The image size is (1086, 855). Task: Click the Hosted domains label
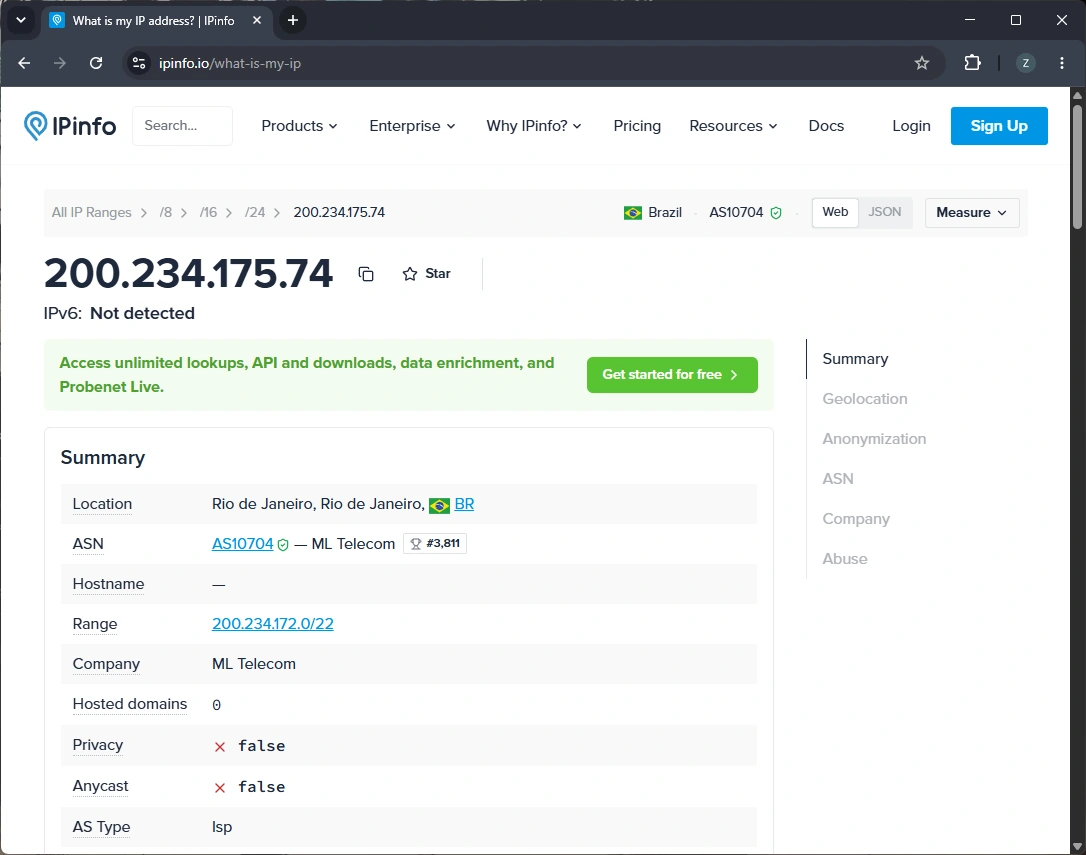click(x=130, y=704)
